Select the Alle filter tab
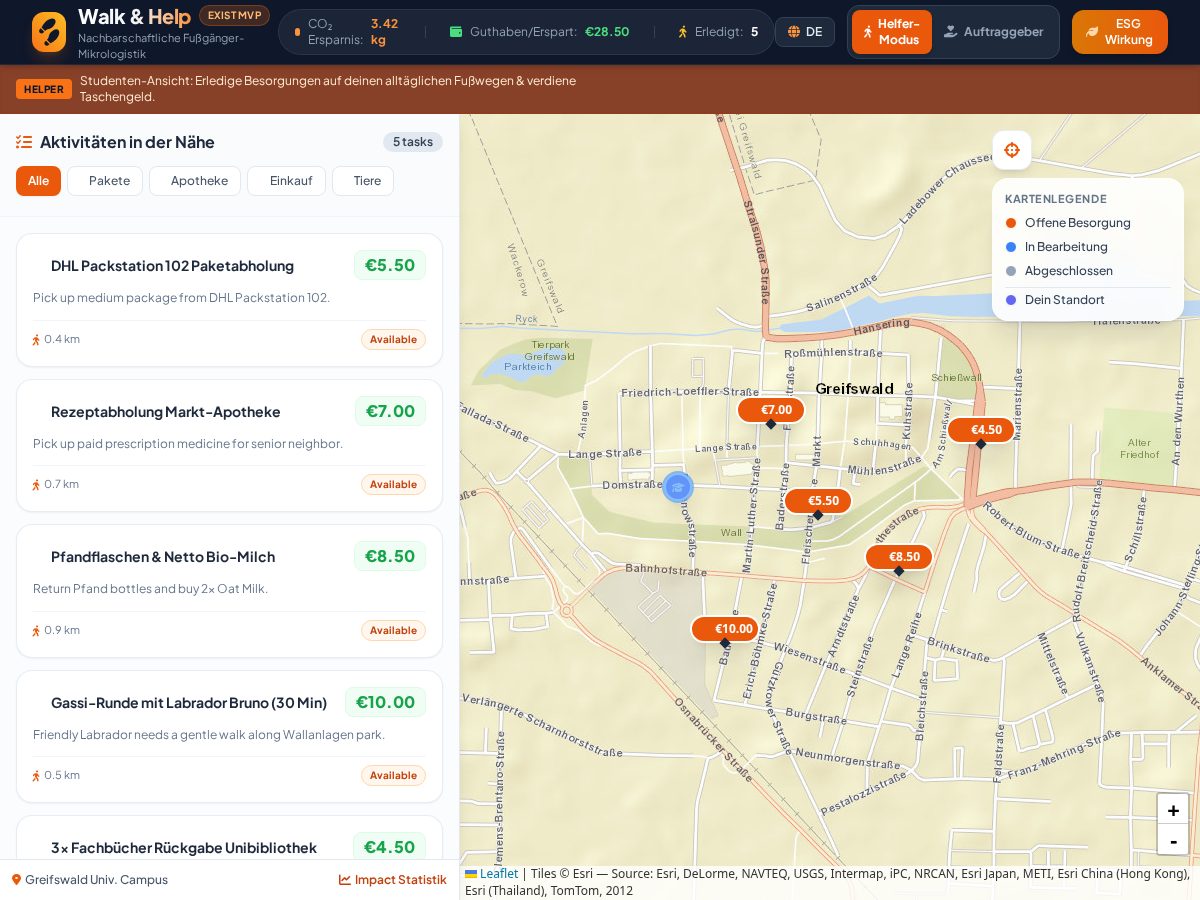Screen dimensions: 1200x900 pyautogui.click(x=38, y=181)
